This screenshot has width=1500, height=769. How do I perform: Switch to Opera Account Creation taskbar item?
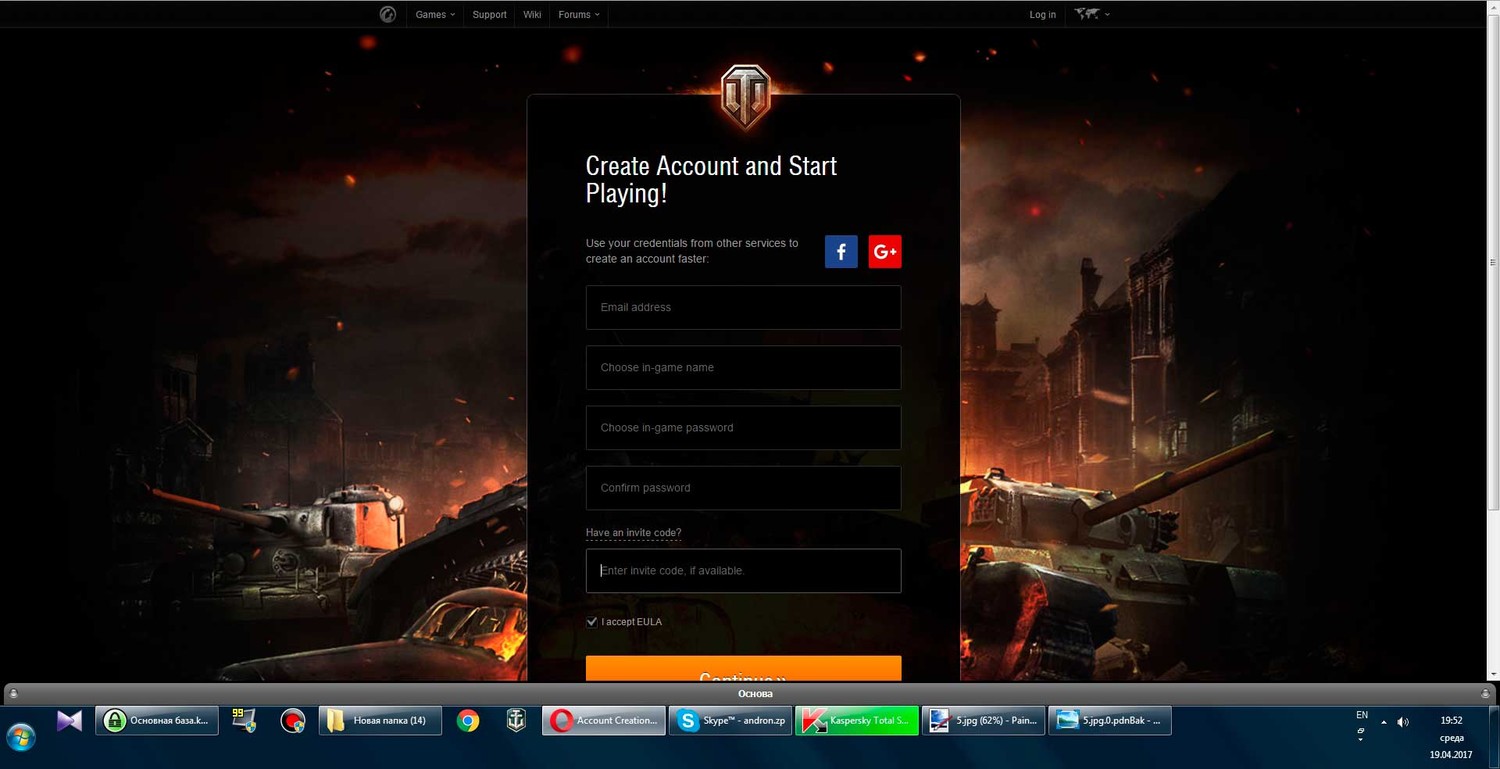(604, 721)
